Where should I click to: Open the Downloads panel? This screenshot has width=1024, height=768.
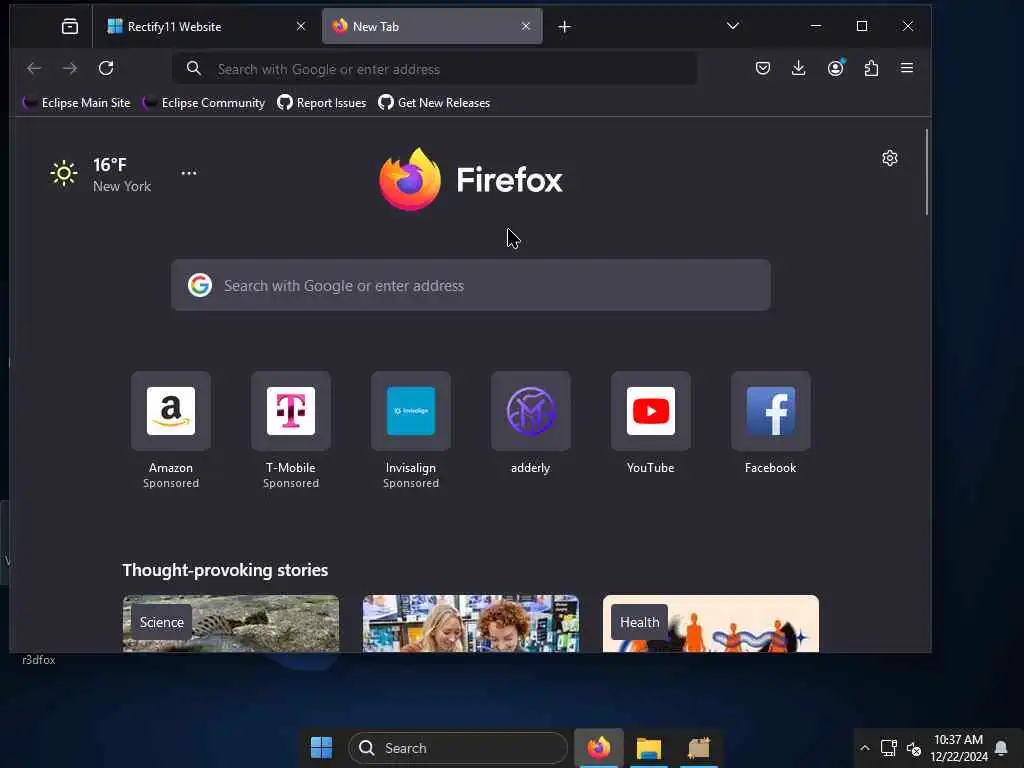798,68
